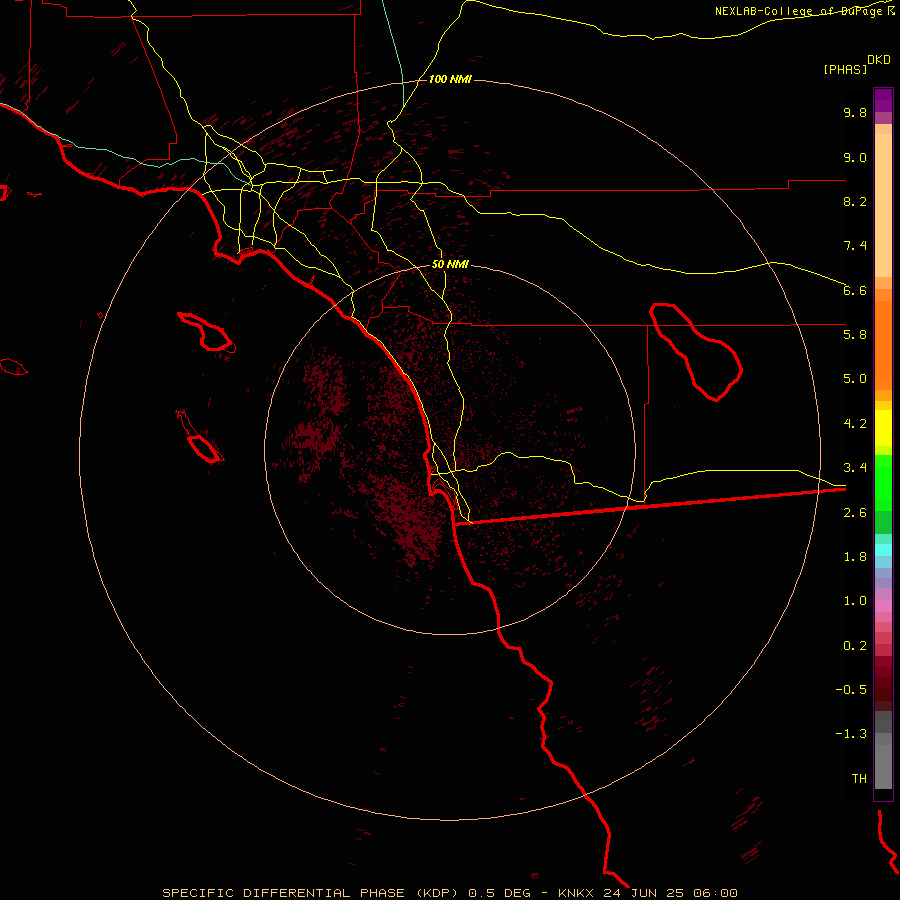900x900 pixels.
Task: Click the DKD label above the scale
Action: pos(879,60)
